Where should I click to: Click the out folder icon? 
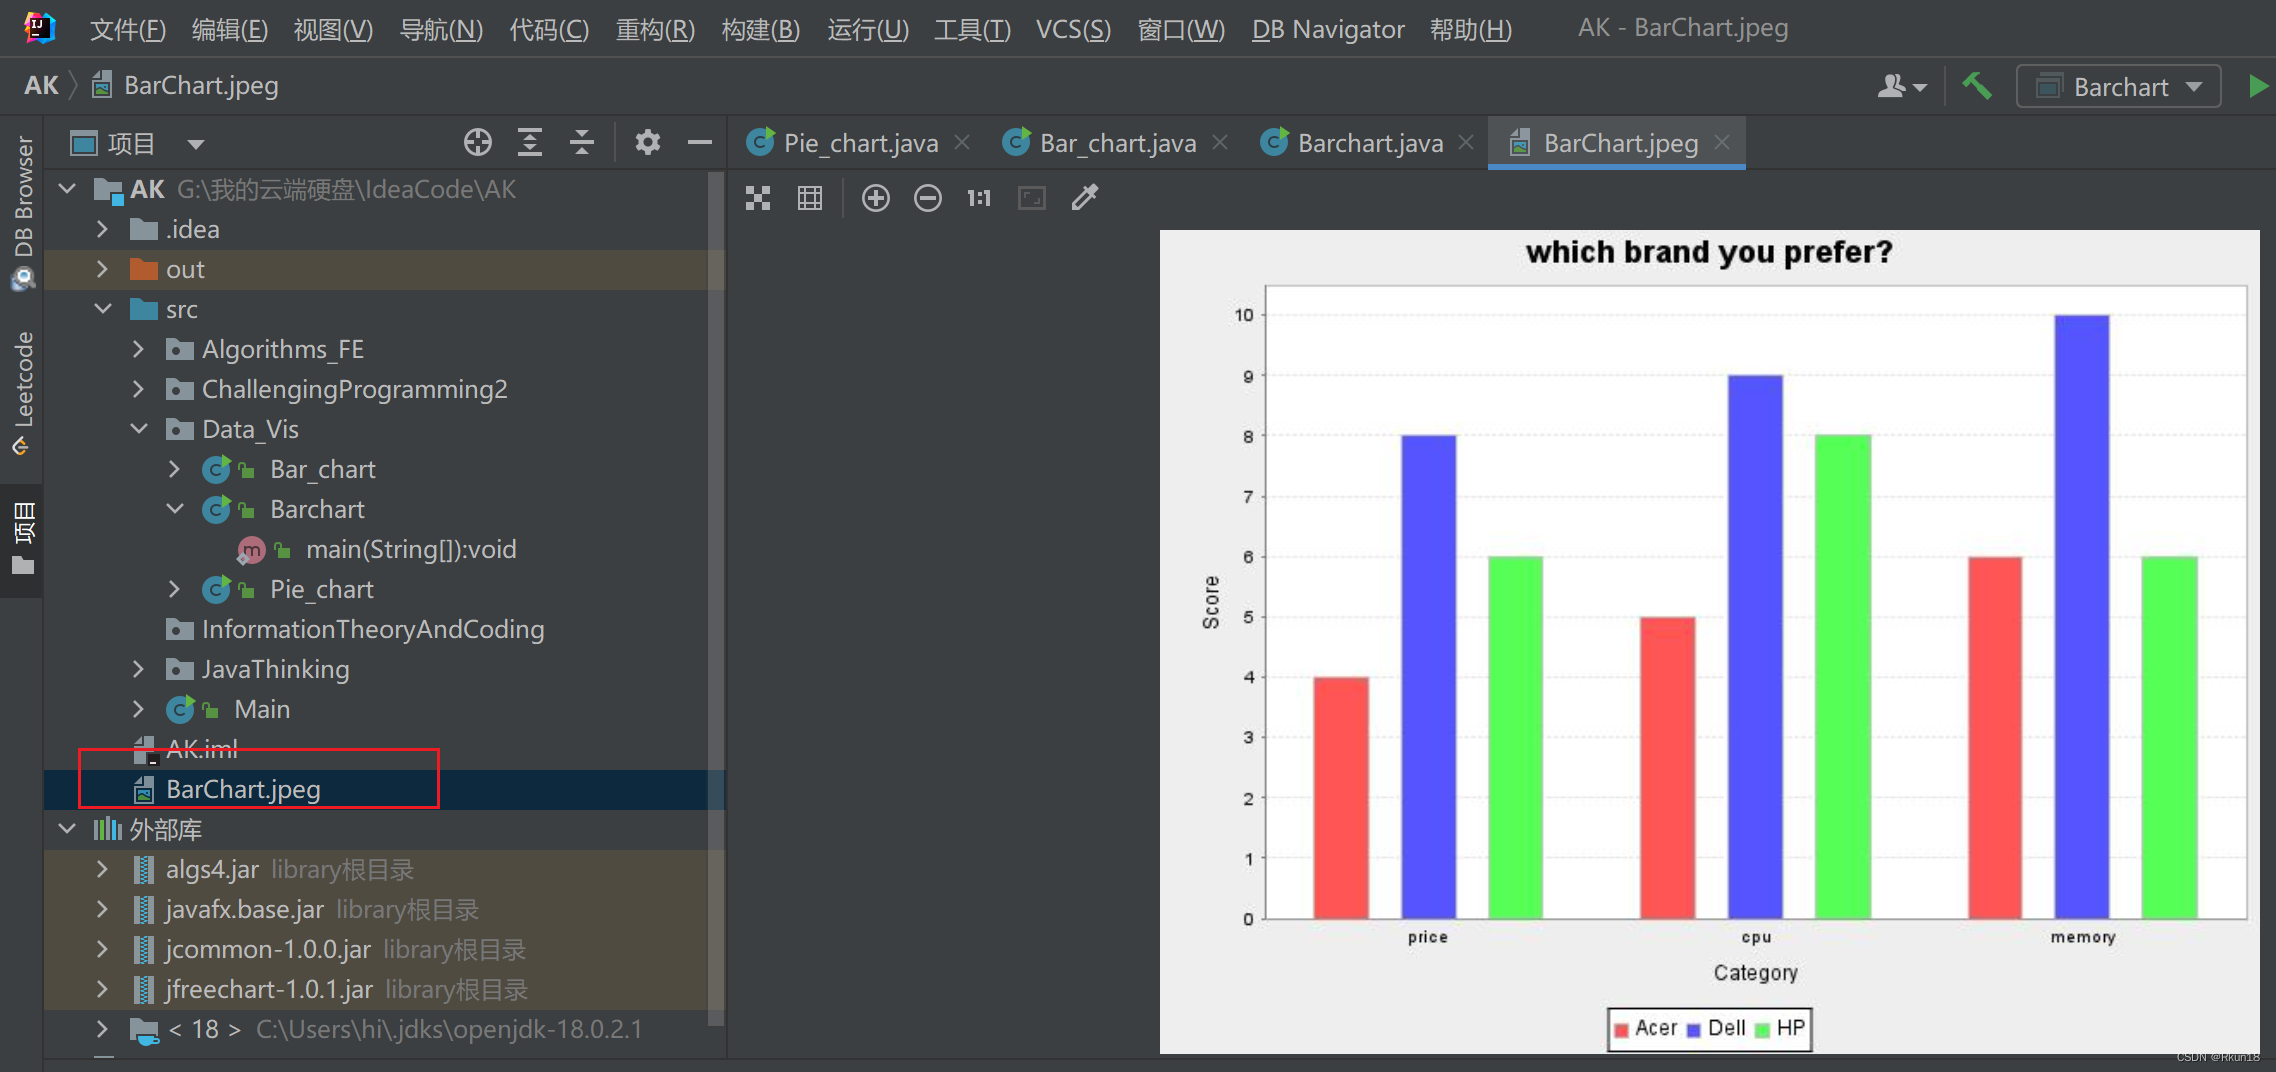point(144,269)
